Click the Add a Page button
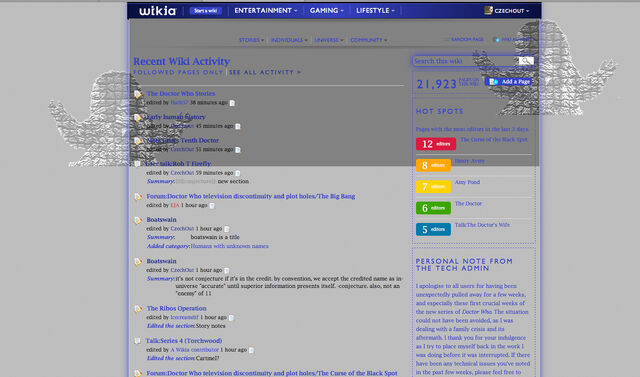Screen dimensions: 640x377 coord(509,82)
